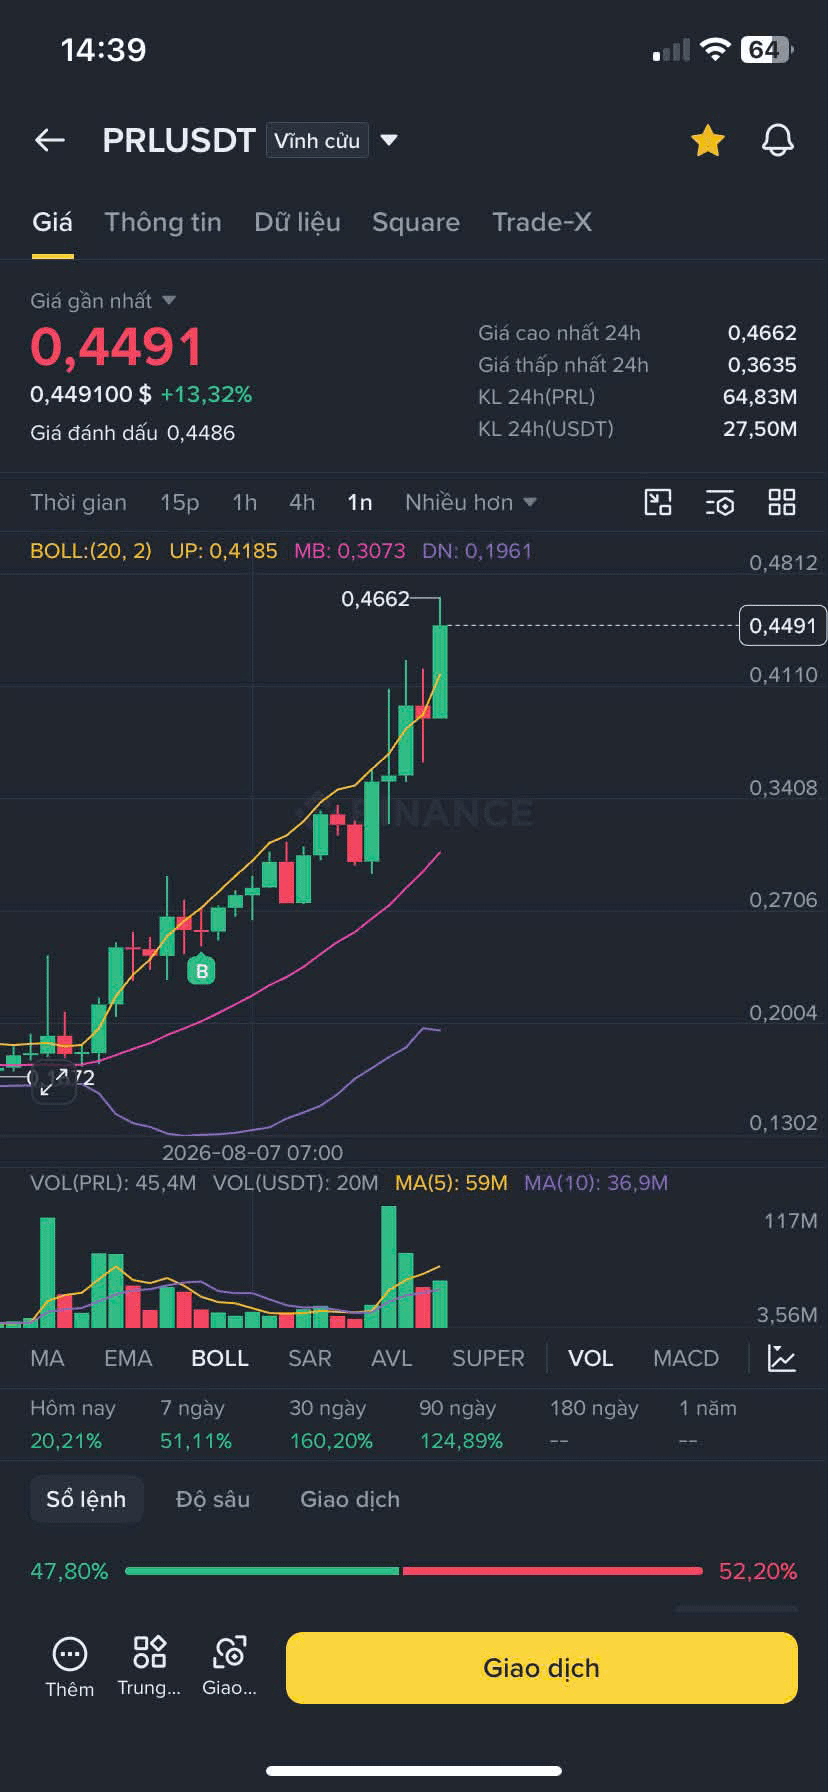Select the AVL indicator
Viewport: 828px width, 1792px height.
pos(392,1358)
